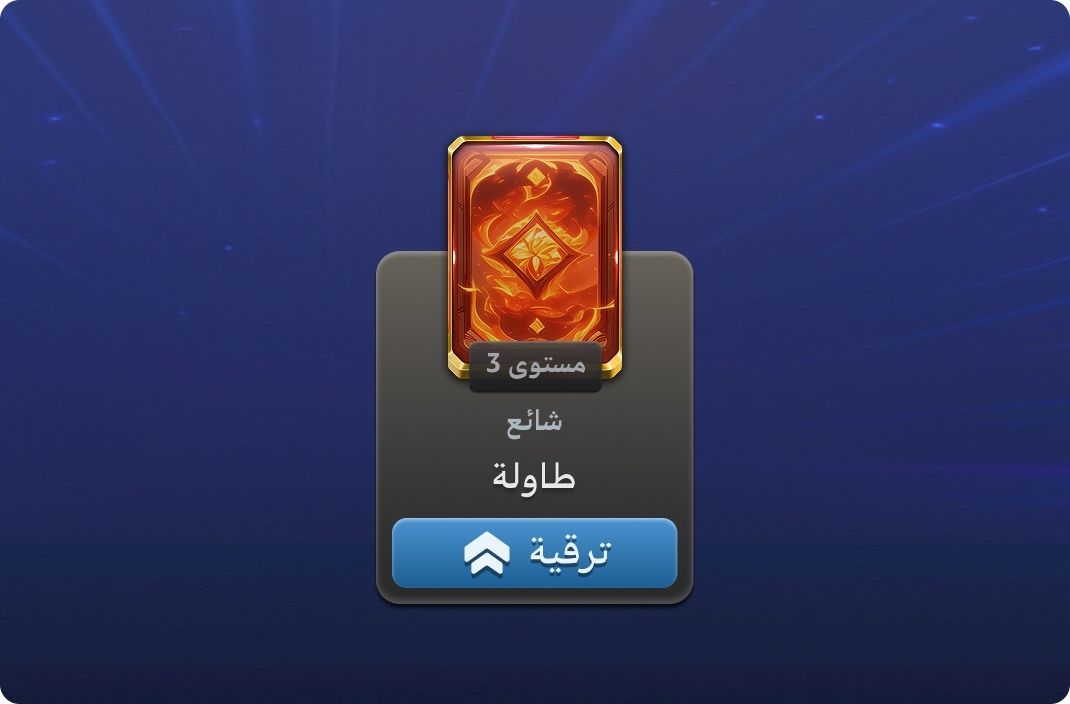Viewport: 1070px width, 704px height.
Task: Select the طاولة card name text
Action: tap(534, 477)
